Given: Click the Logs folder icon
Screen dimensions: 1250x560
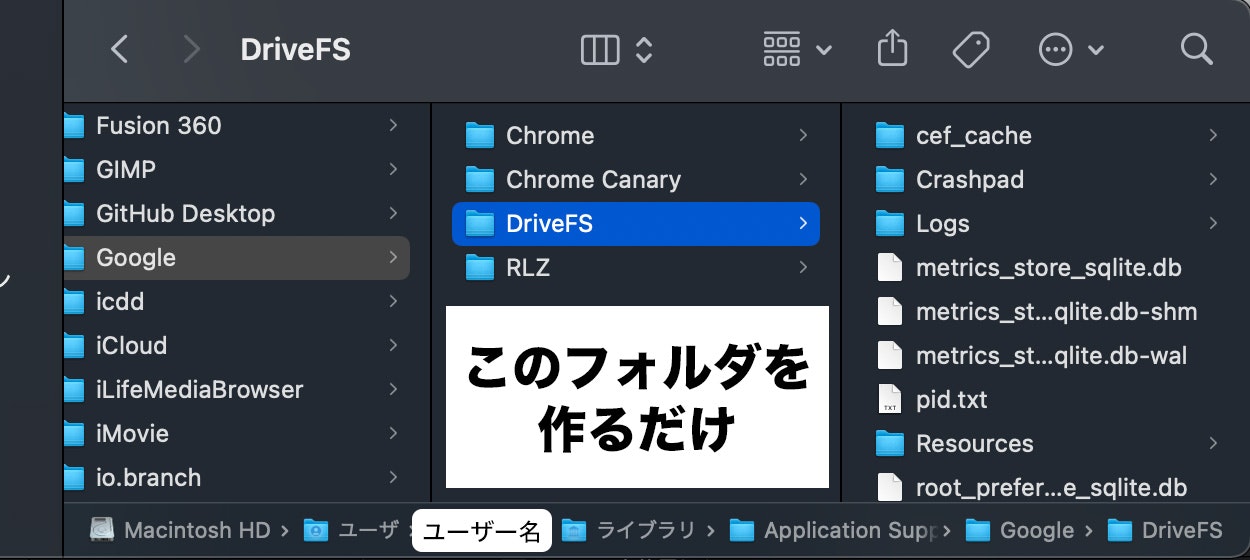Looking at the screenshot, I should (x=890, y=223).
